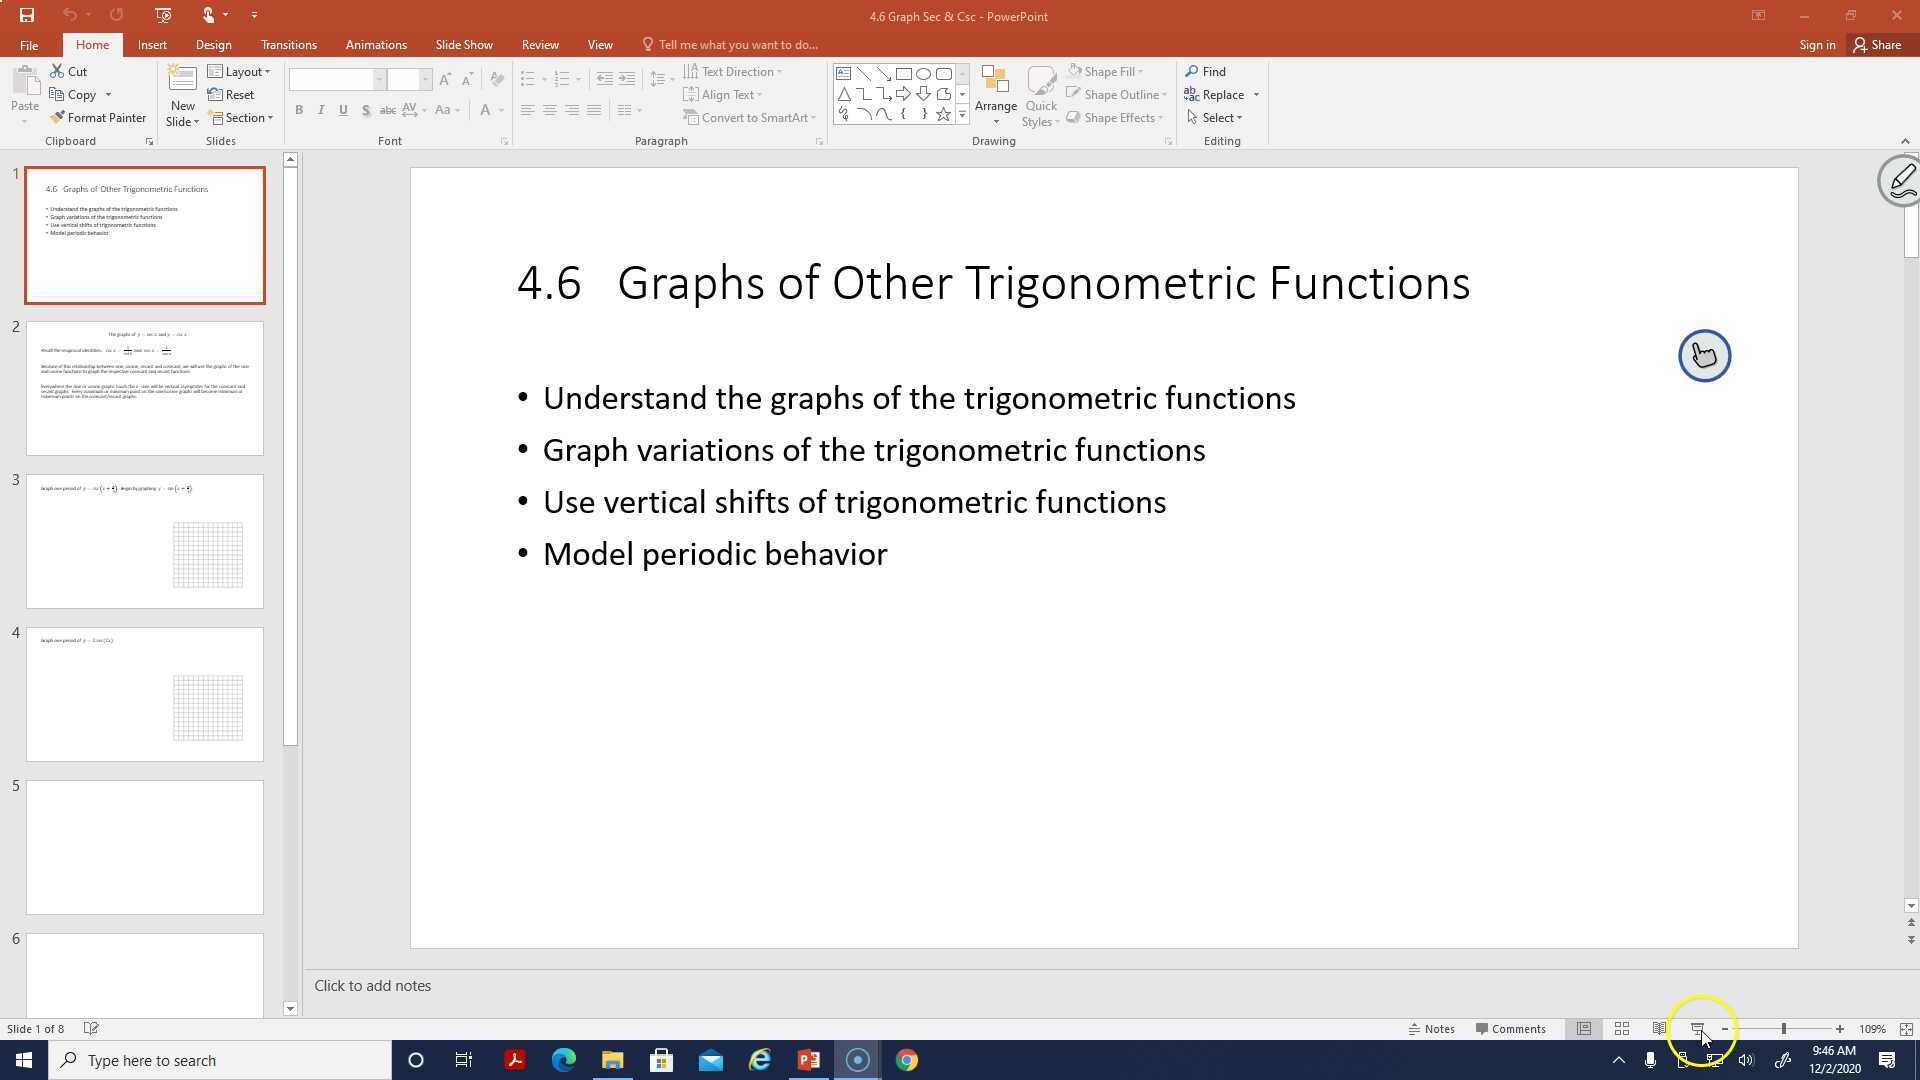Open the Transitions tab
This screenshot has width=1920, height=1080.
[x=288, y=45]
